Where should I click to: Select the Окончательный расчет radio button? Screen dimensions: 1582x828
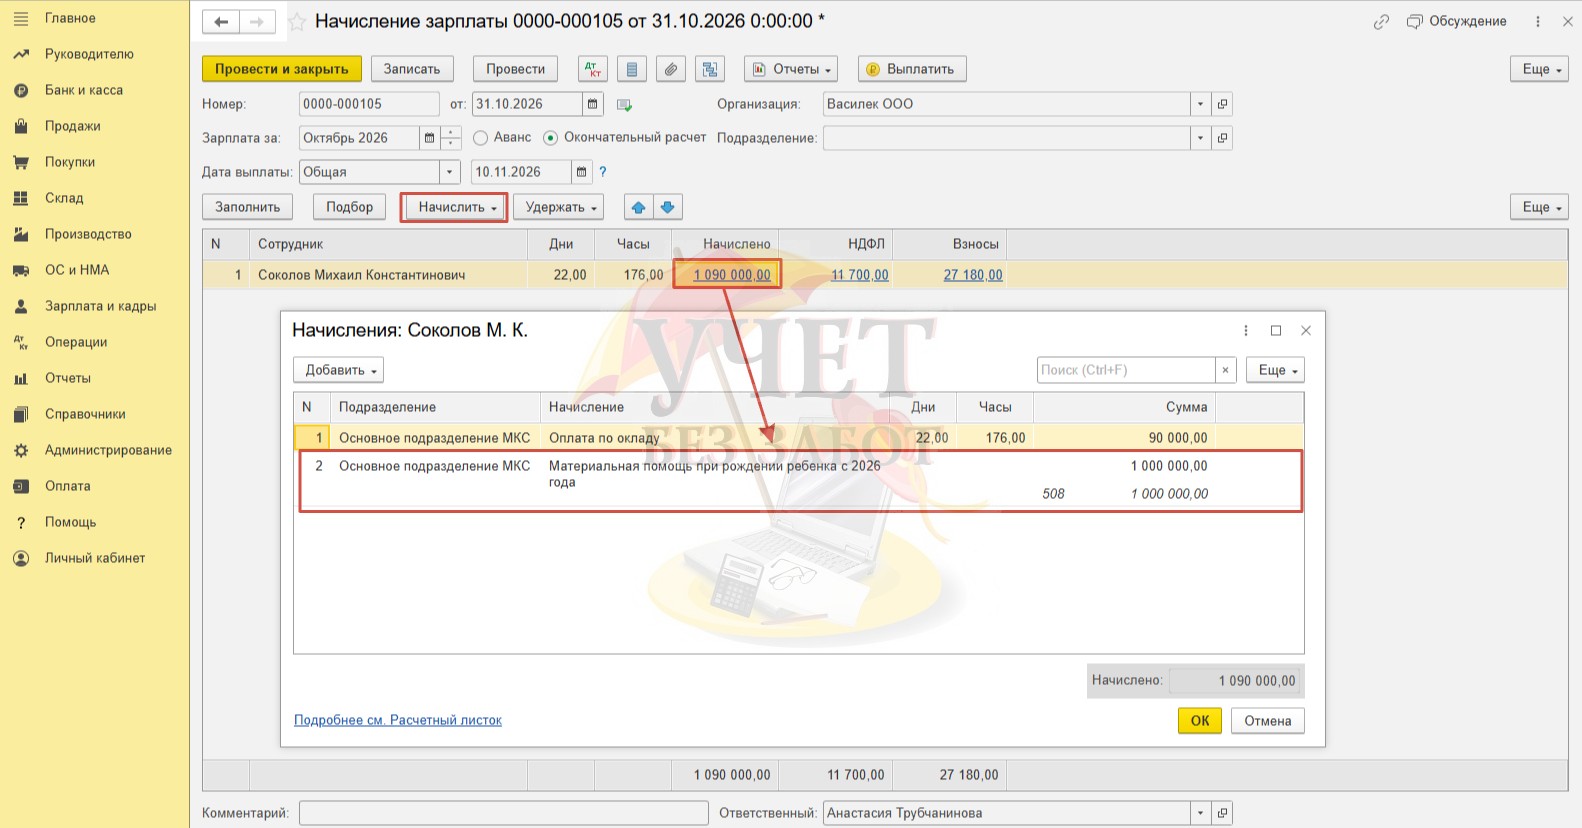(550, 138)
